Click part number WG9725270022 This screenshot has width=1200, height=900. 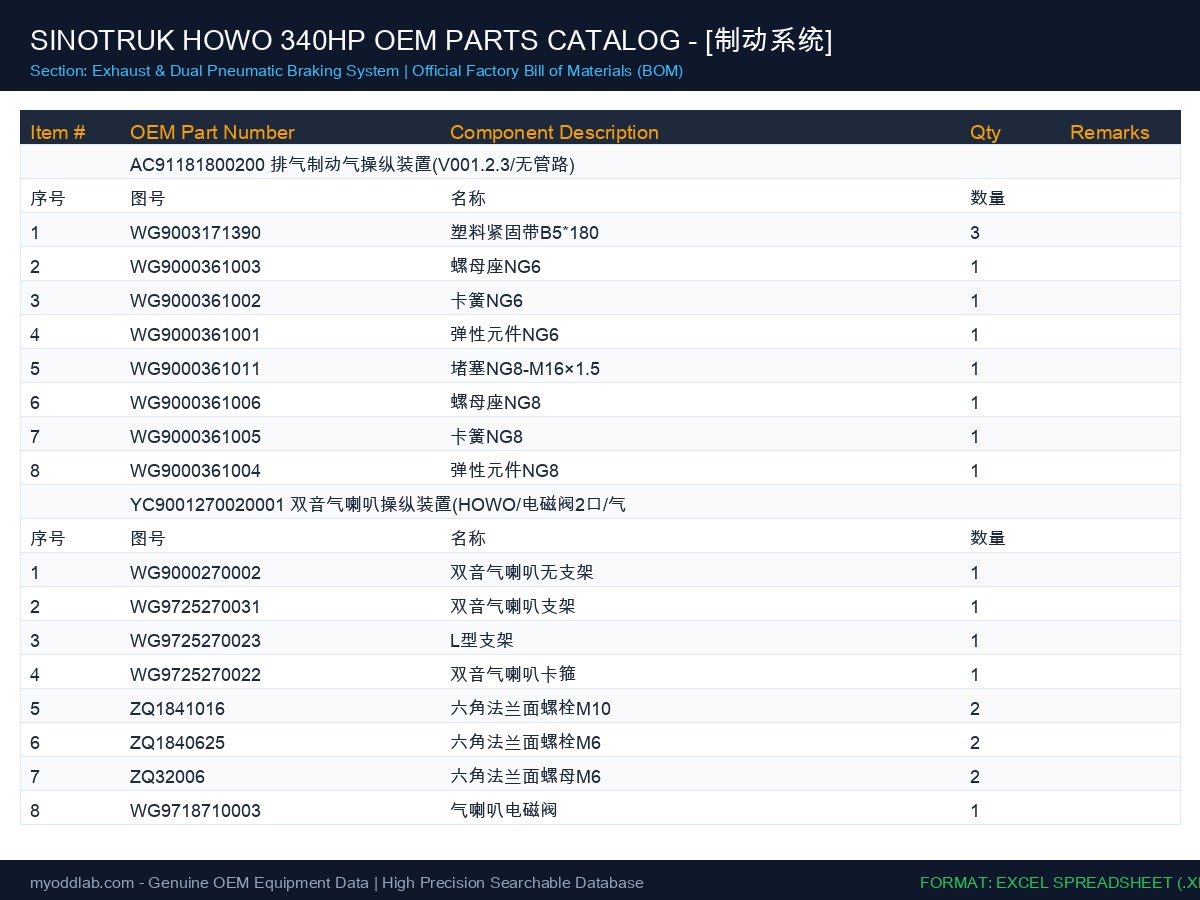click(195, 675)
